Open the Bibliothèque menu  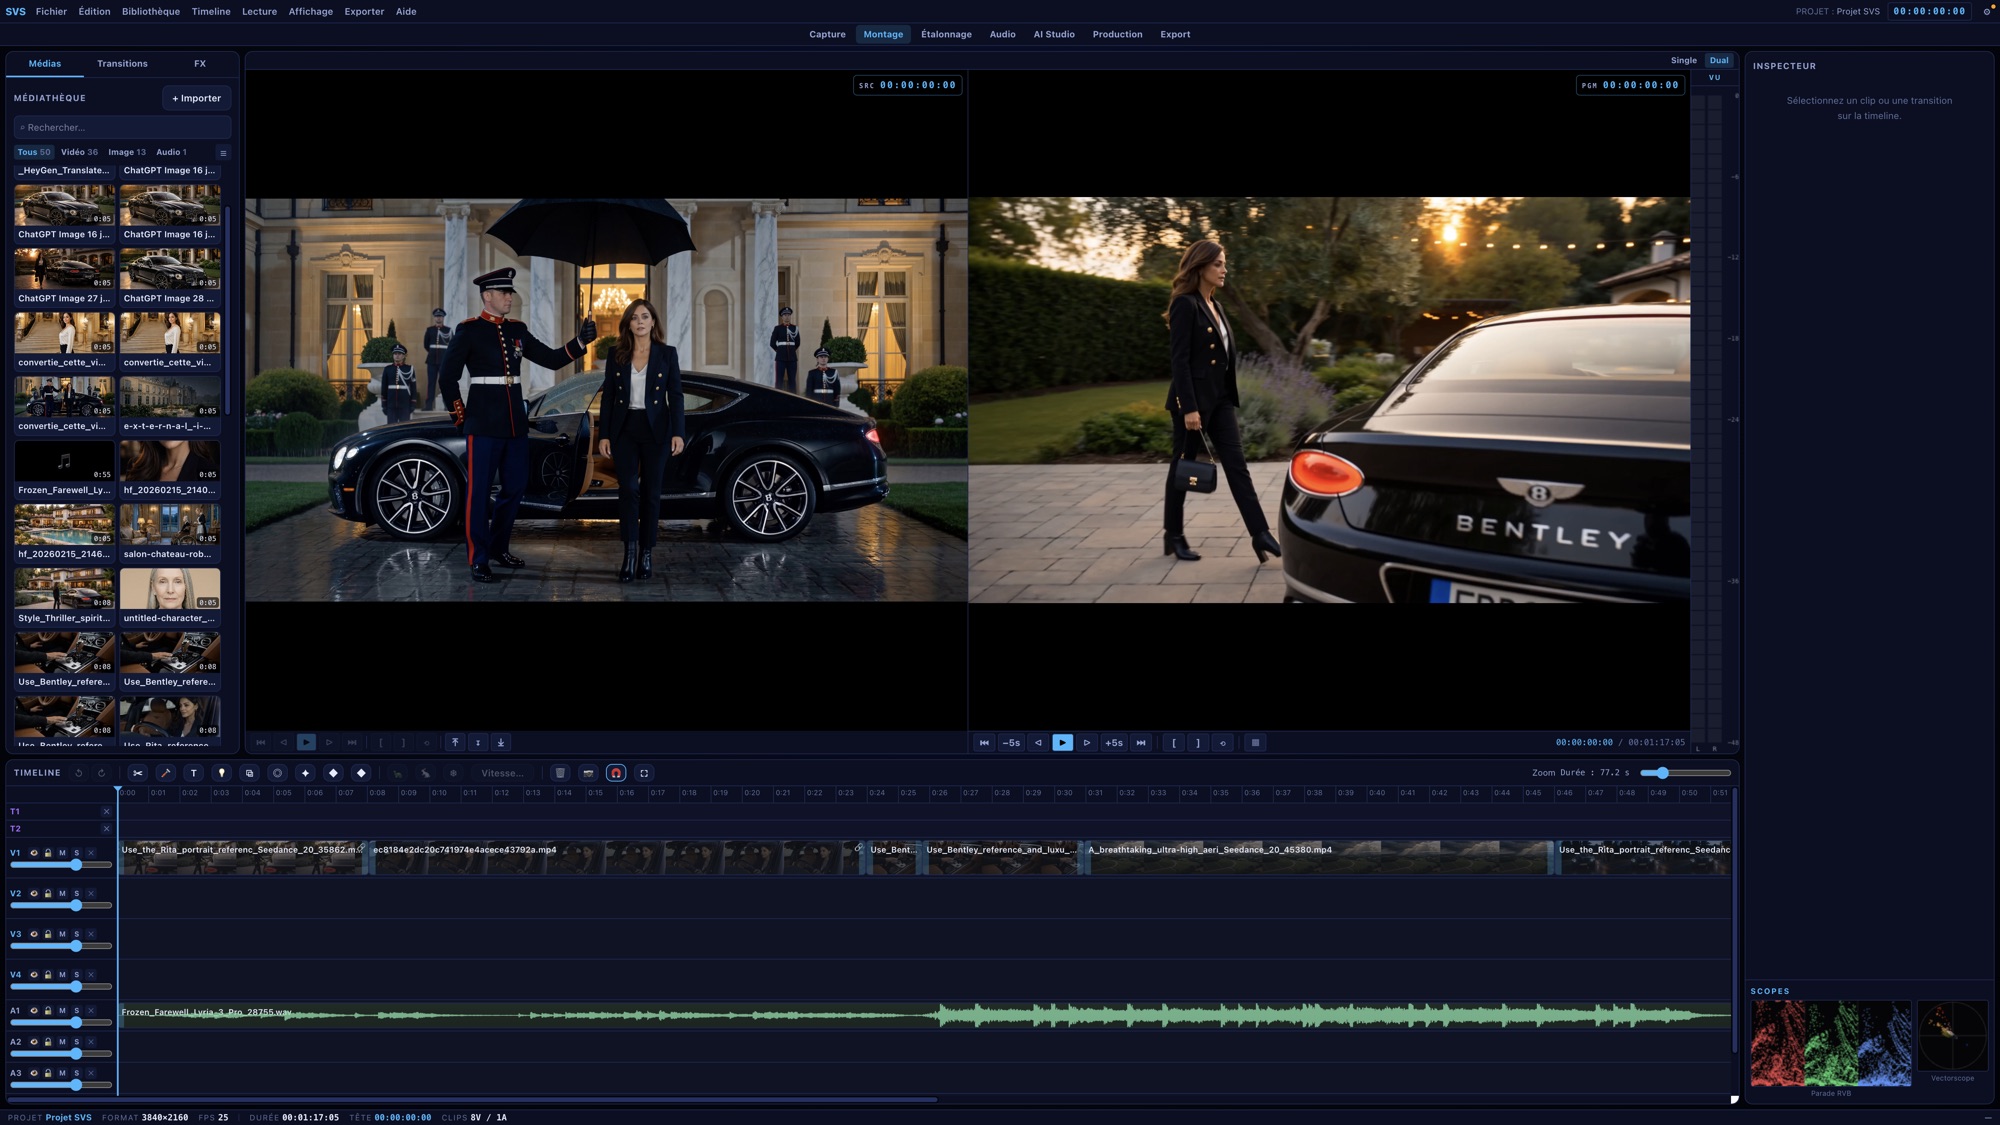[151, 12]
